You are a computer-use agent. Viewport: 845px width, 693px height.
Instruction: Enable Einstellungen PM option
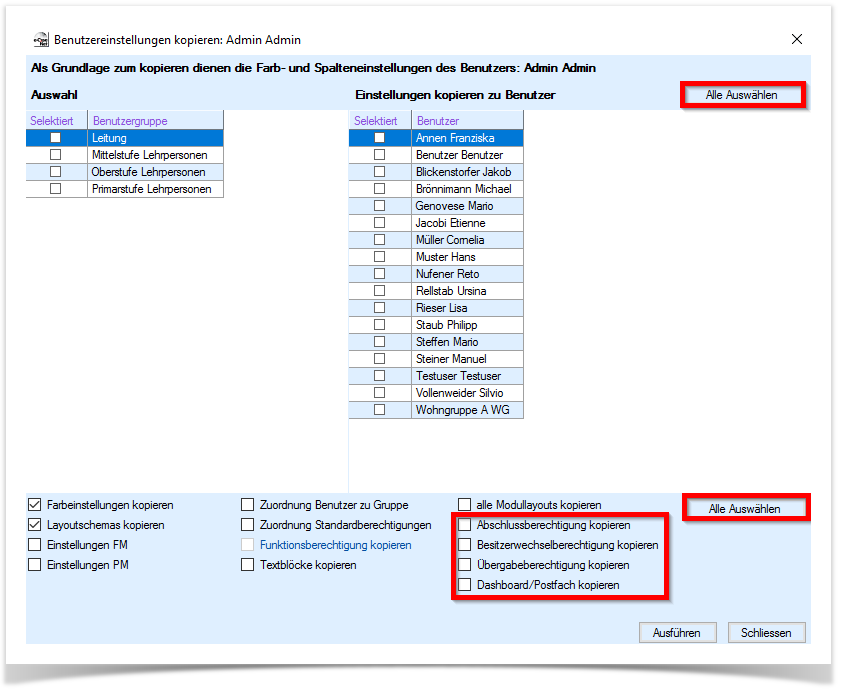pos(34,565)
